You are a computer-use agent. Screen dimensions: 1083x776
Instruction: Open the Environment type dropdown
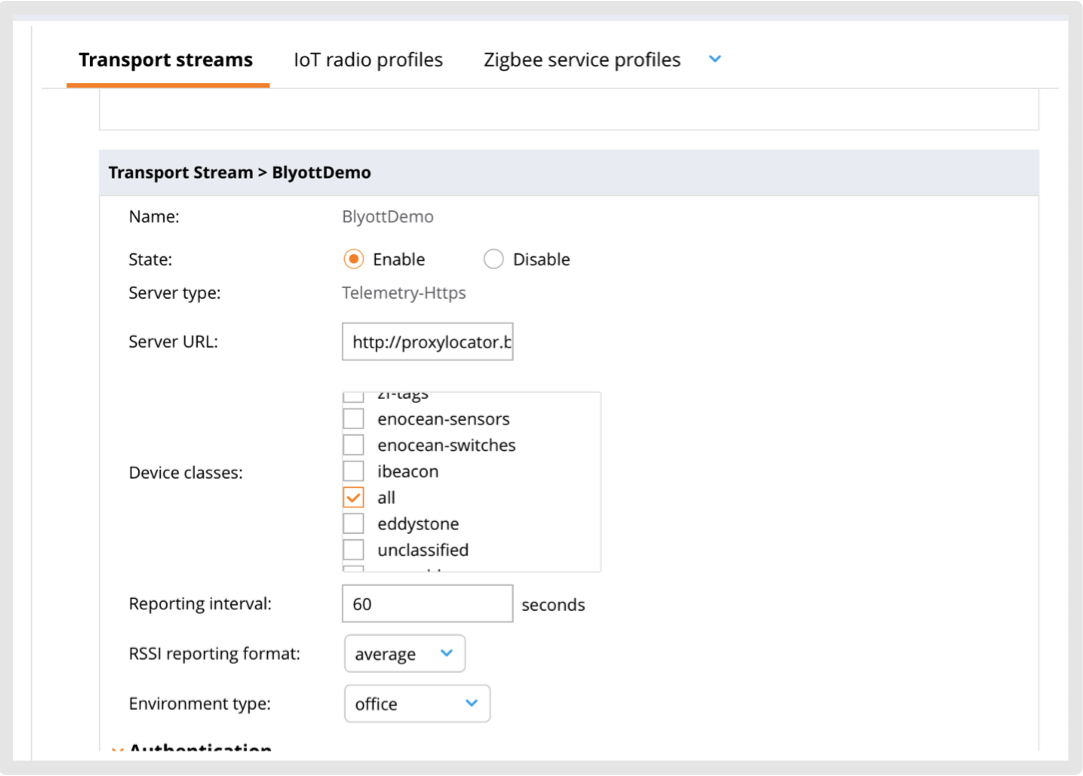416,704
